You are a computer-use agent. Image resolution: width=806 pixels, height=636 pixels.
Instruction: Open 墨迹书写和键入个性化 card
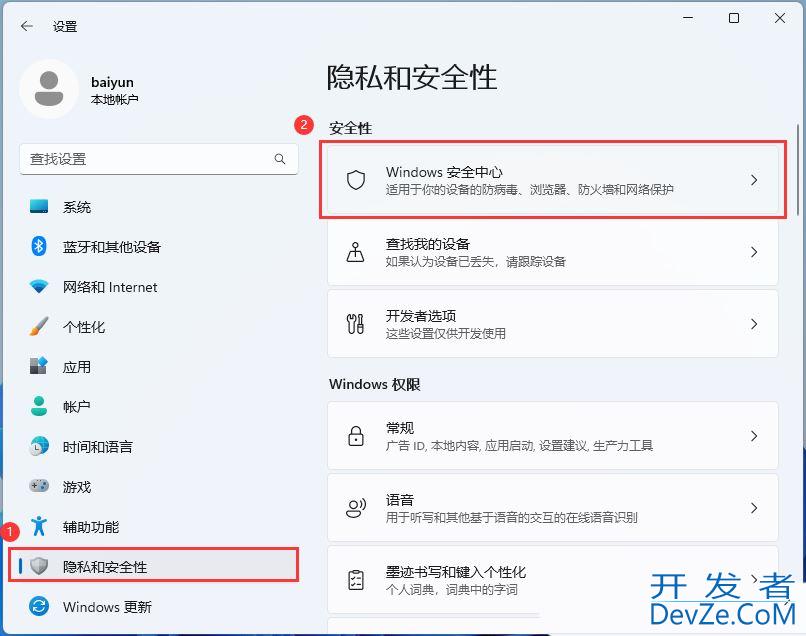pyautogui.click(x=553, y=580)
